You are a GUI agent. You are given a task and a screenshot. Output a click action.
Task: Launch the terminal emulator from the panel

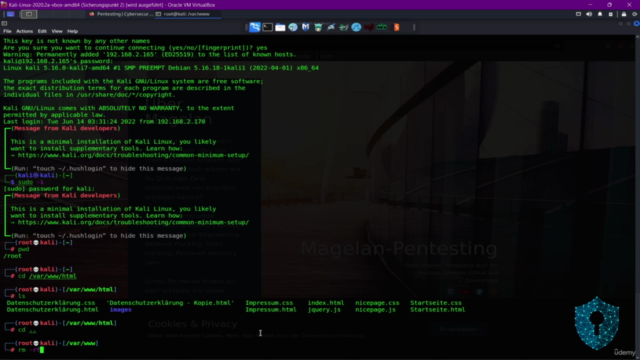[x=267, y=27]
